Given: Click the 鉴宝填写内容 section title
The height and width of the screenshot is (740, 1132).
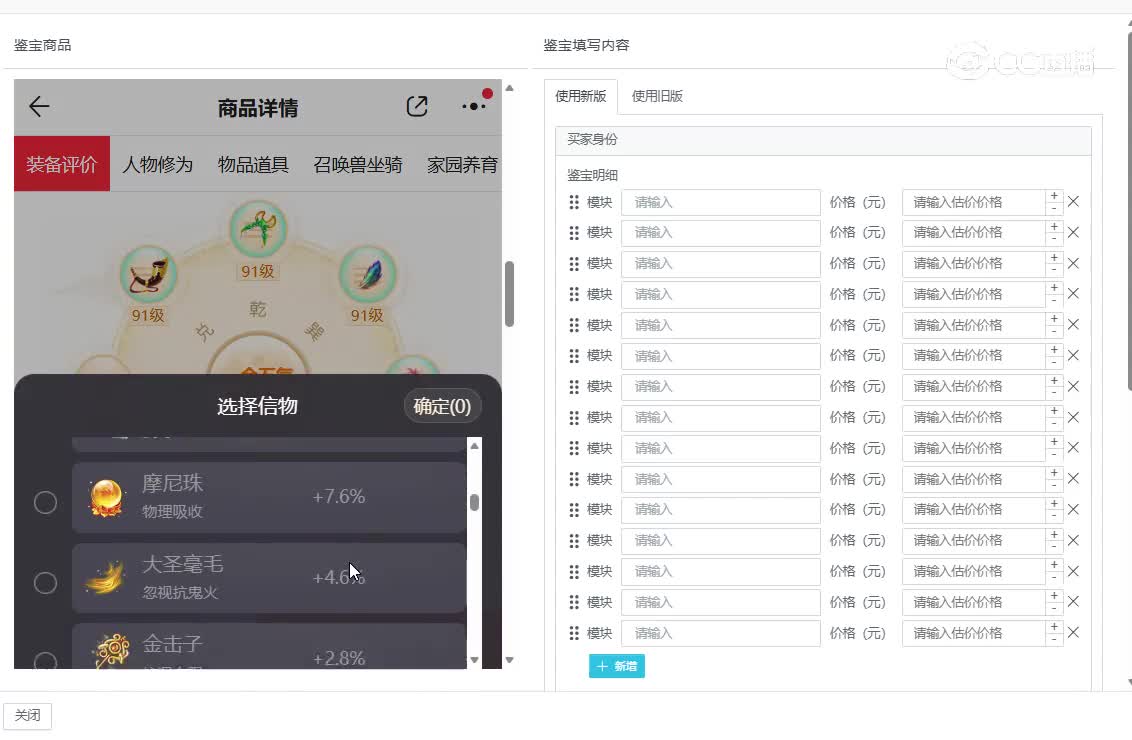Looking at the screenshot, I should [x=586, y=45].
